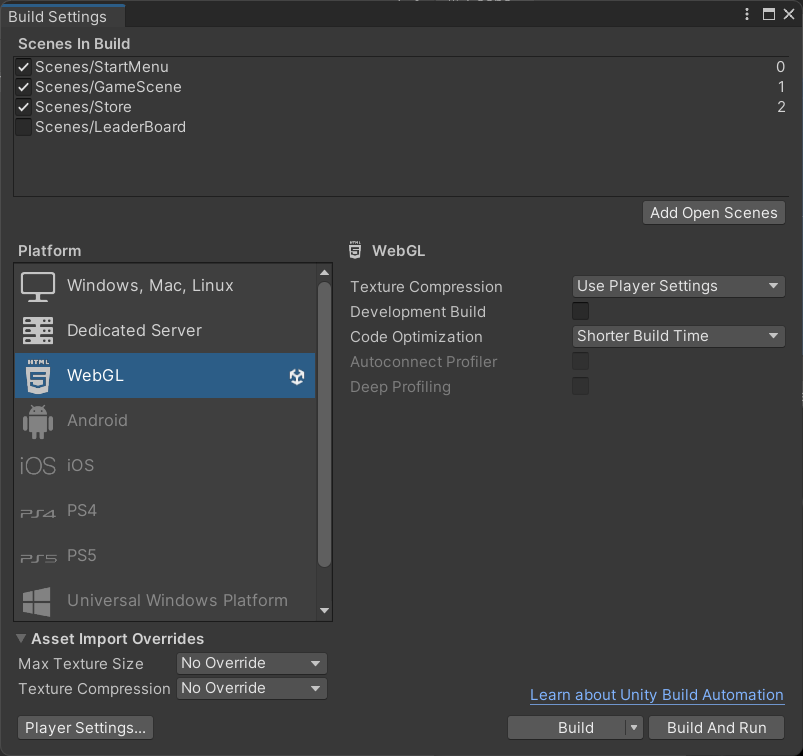Enable the Development Build checkbox

click(x=580, y=311)
